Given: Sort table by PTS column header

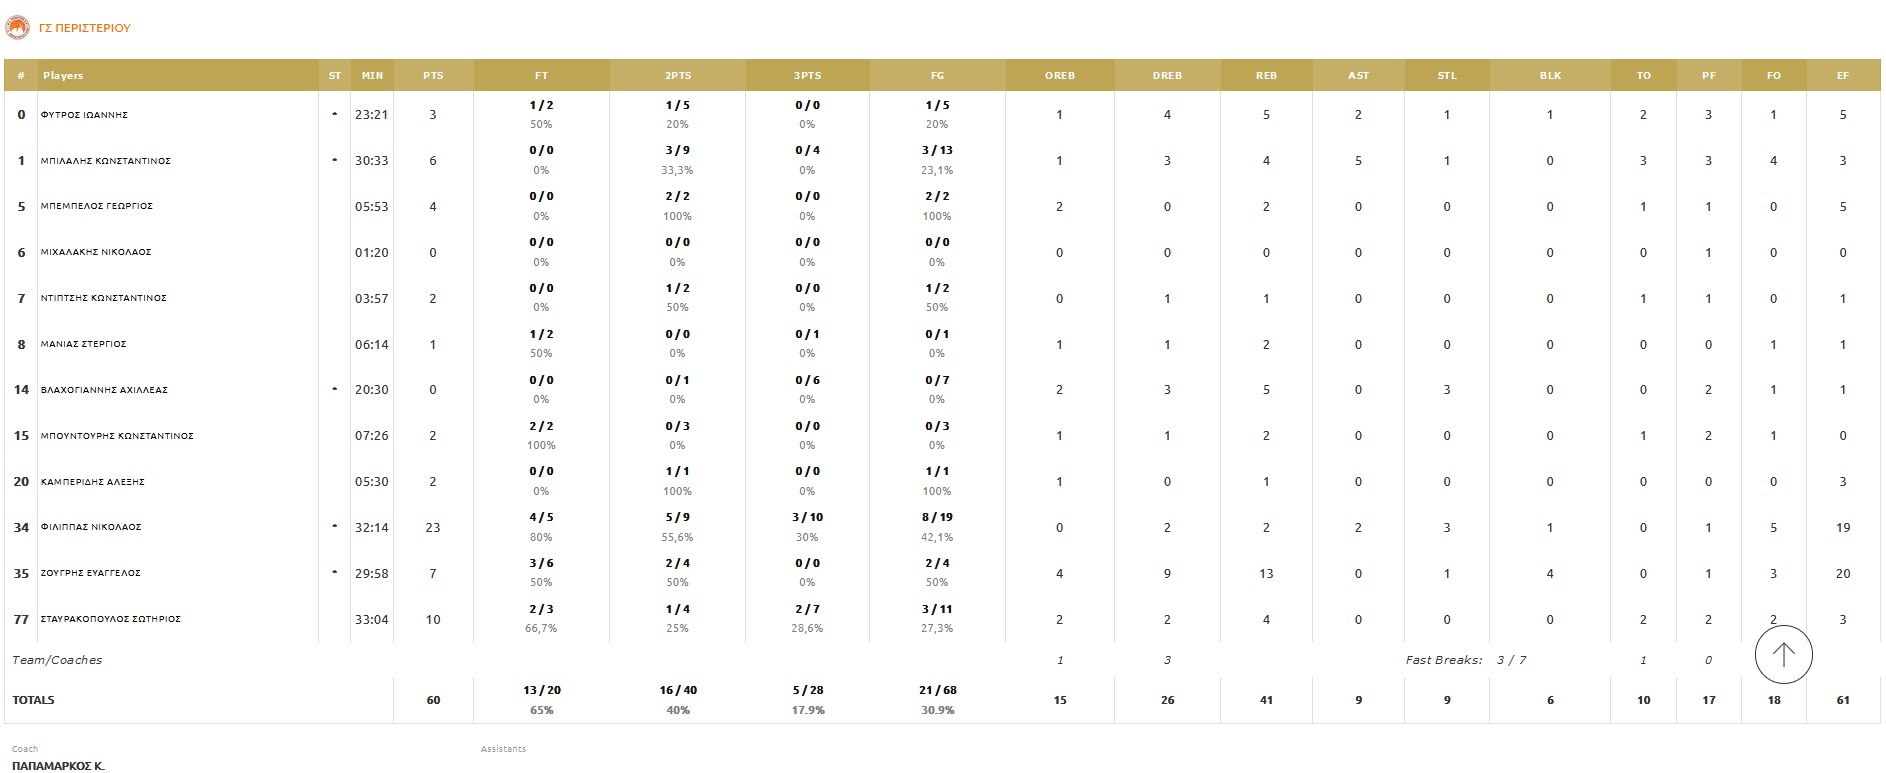Looking at the screenshot, I should (x=433, y=76).
